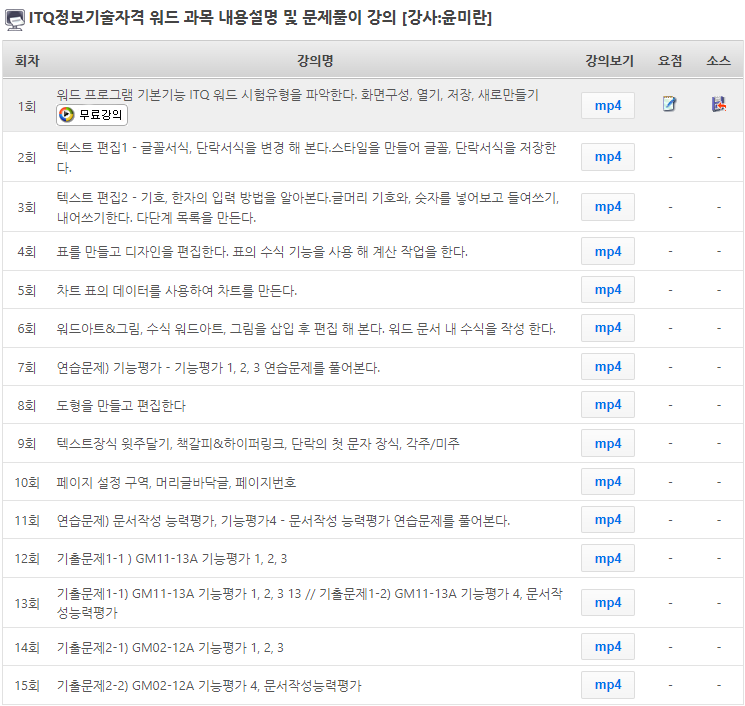Click lecture title 연습문제) 기능평가 - 기능평가 1, 2, 3
The image size is (745, 706).
tap(218, 368)
